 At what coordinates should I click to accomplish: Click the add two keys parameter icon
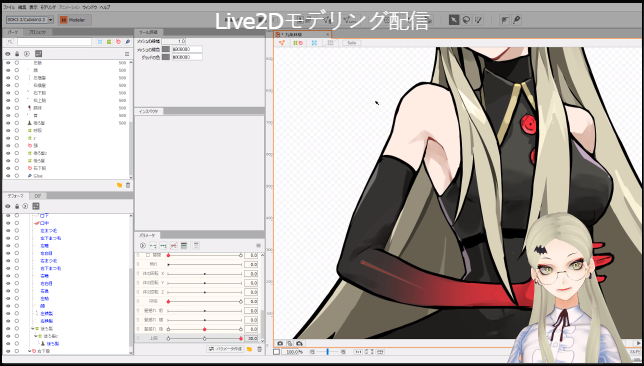pos(153,246)
